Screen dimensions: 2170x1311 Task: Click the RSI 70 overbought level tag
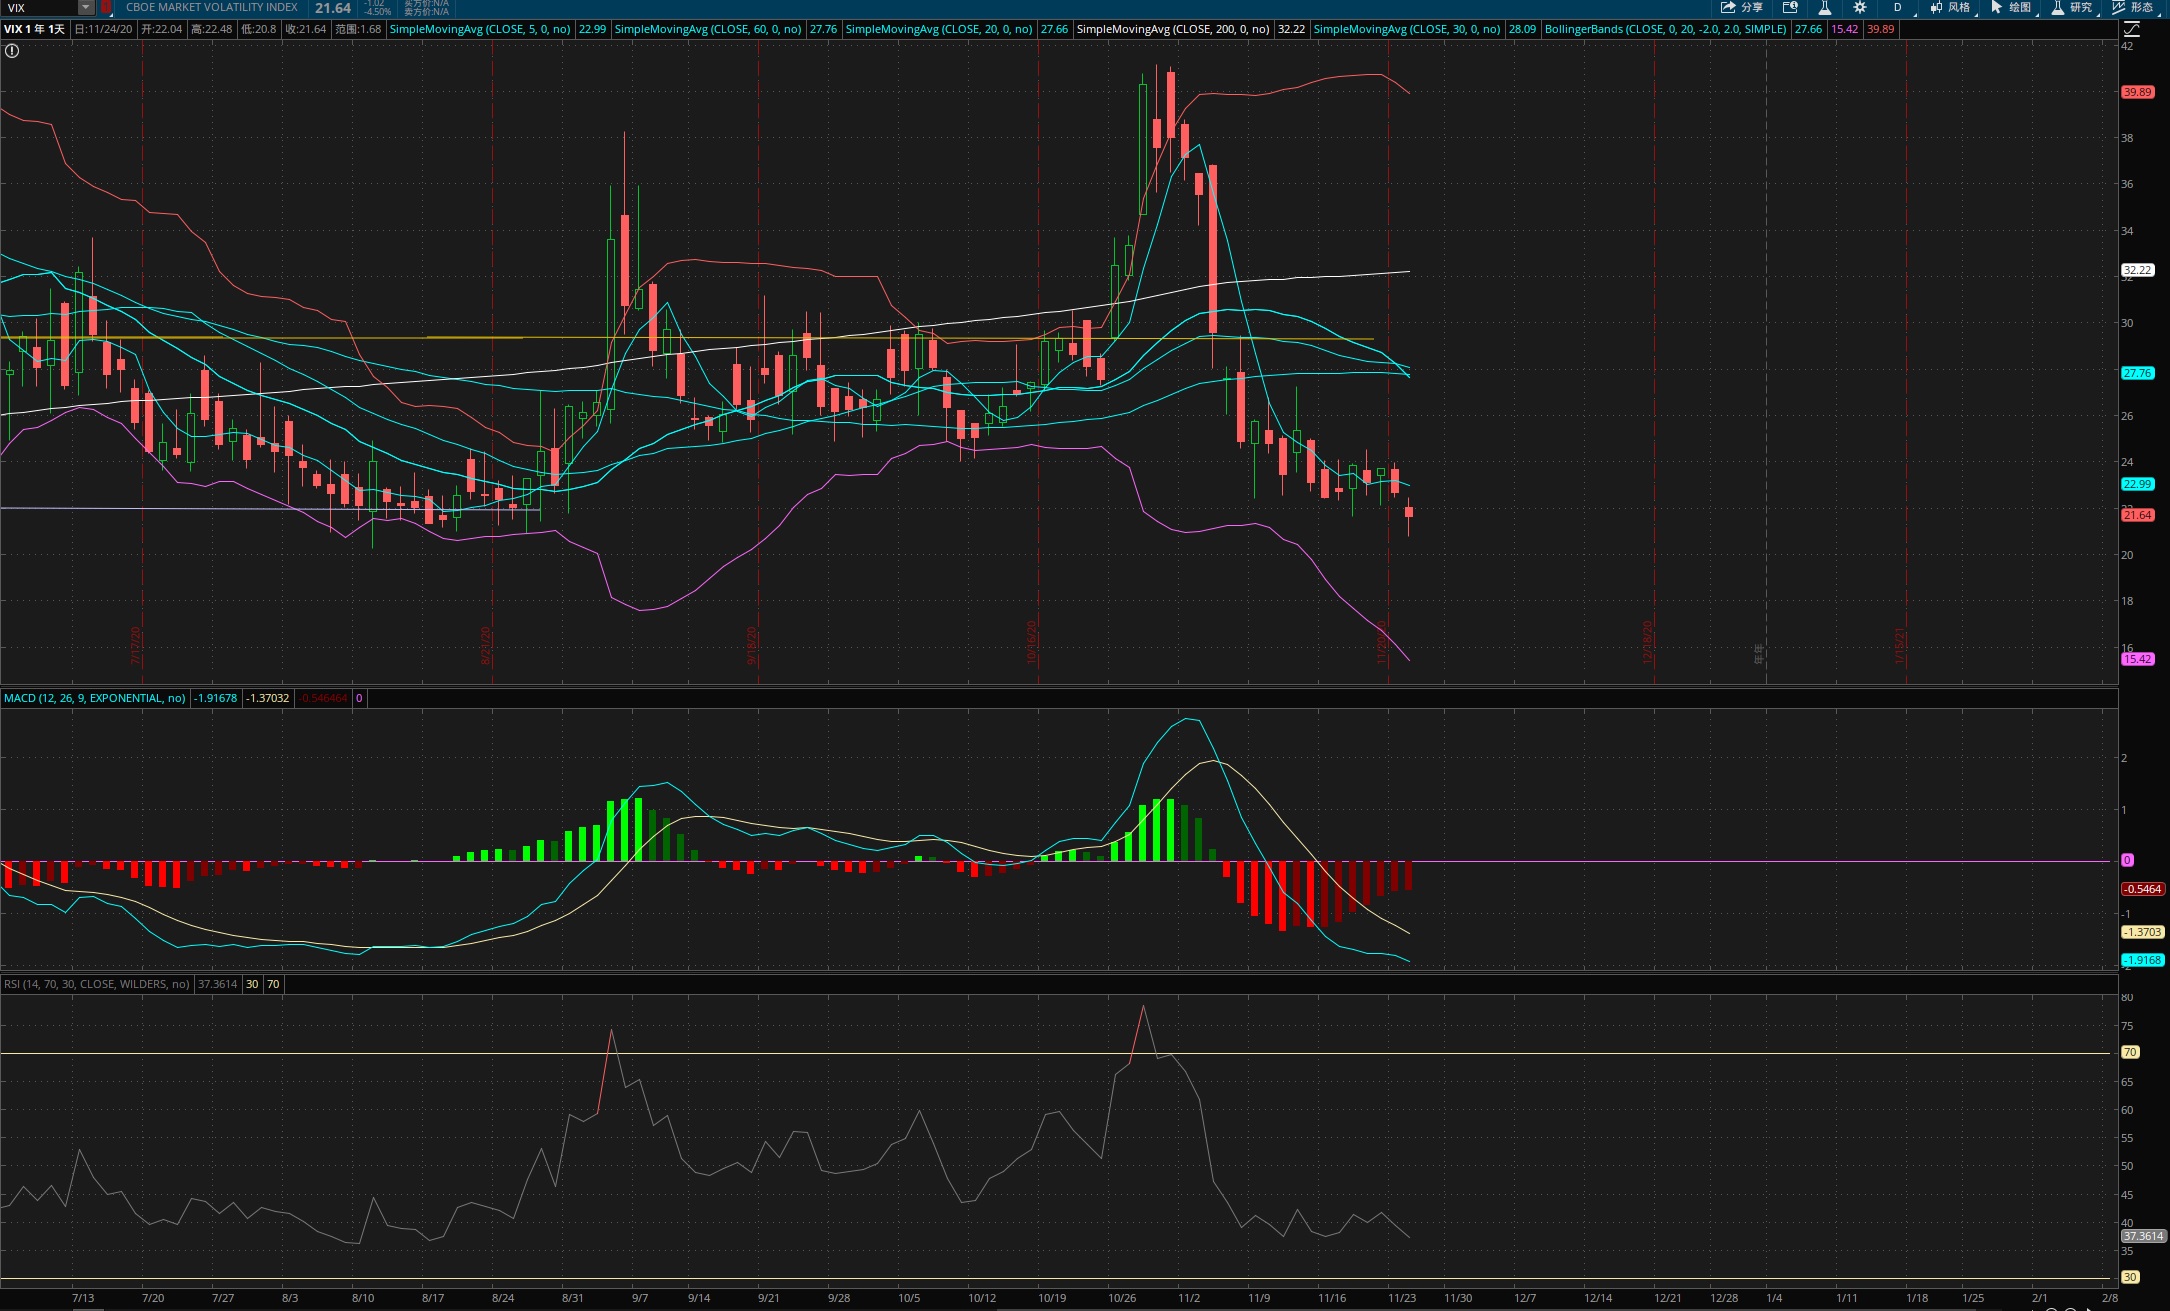[2130, 1052]
